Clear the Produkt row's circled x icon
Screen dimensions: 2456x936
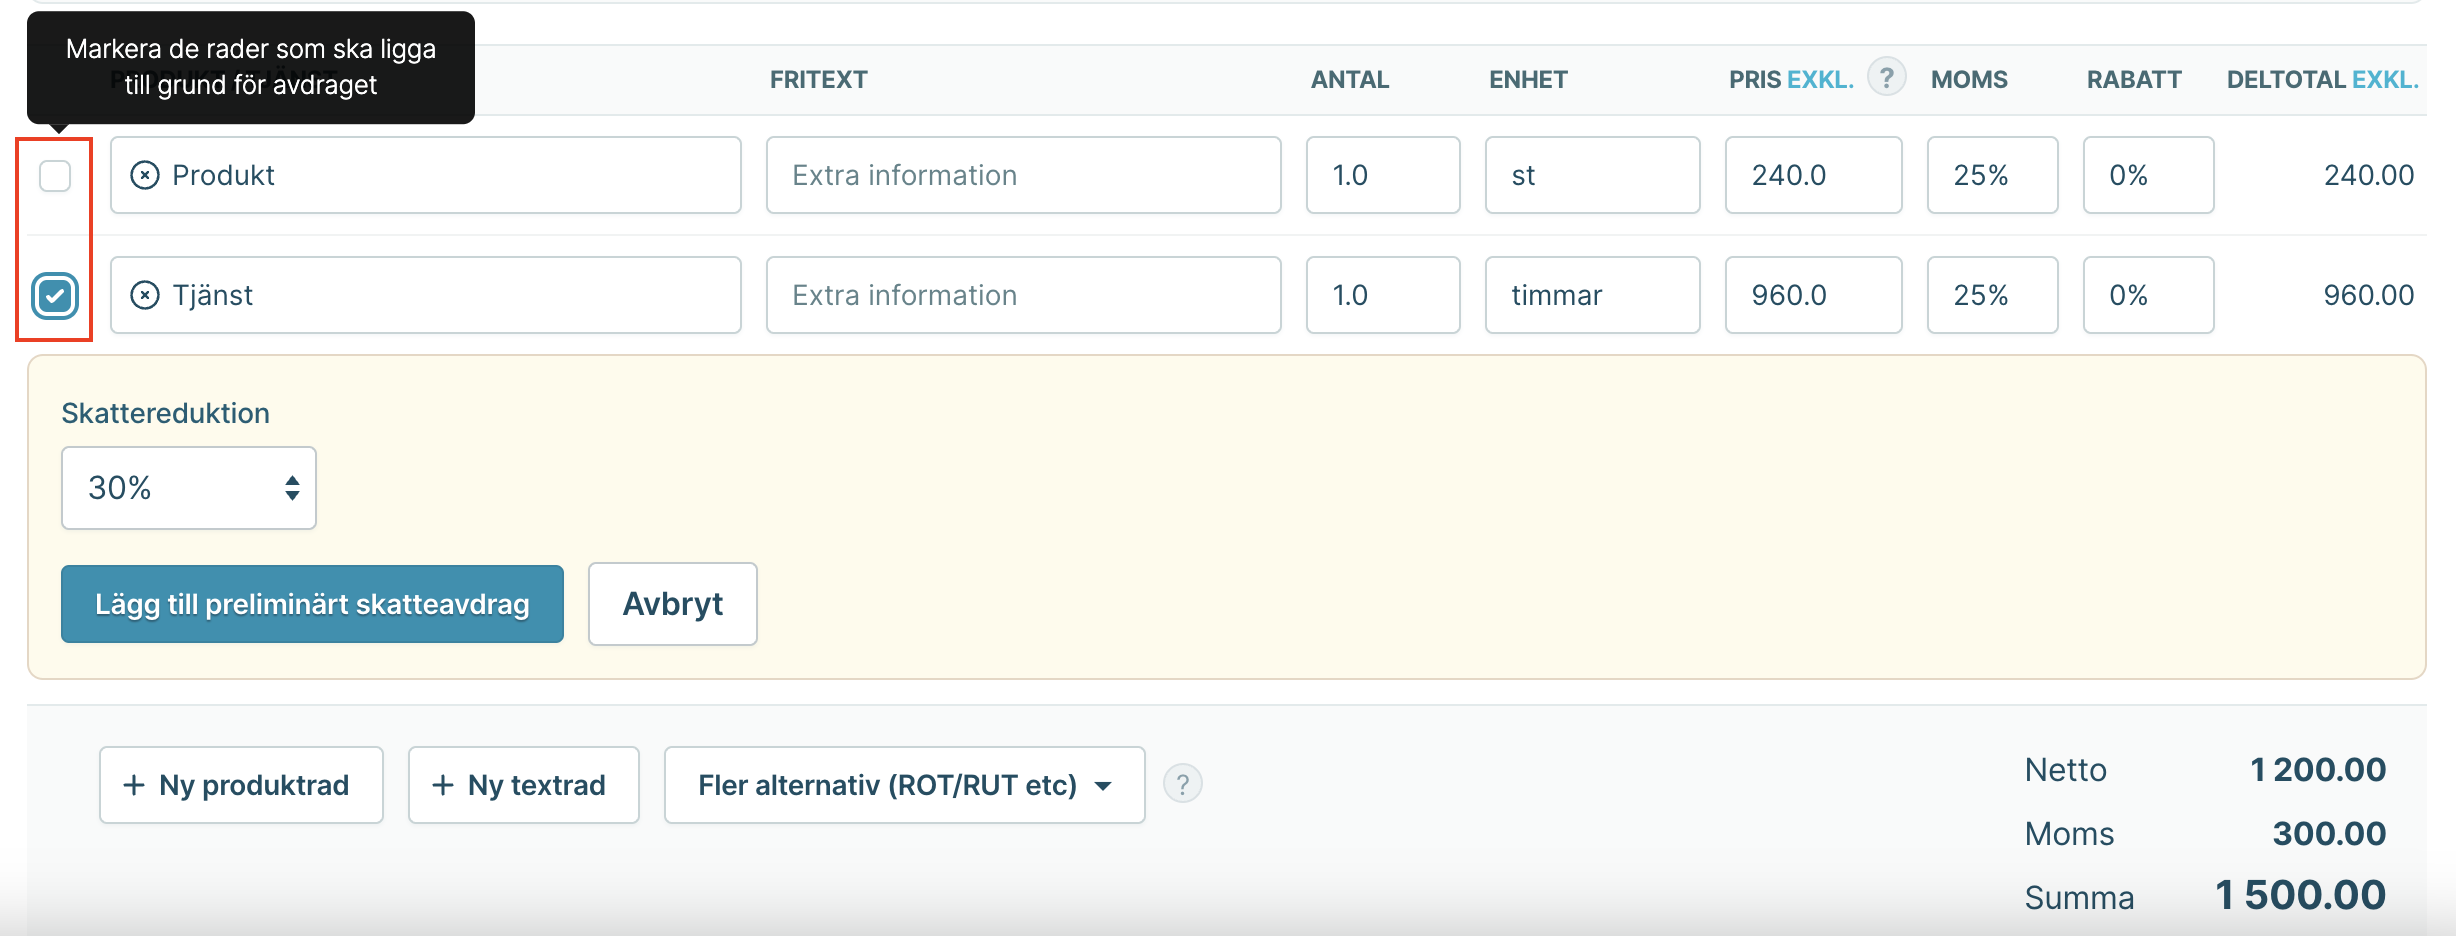click(x=145, y=175)
